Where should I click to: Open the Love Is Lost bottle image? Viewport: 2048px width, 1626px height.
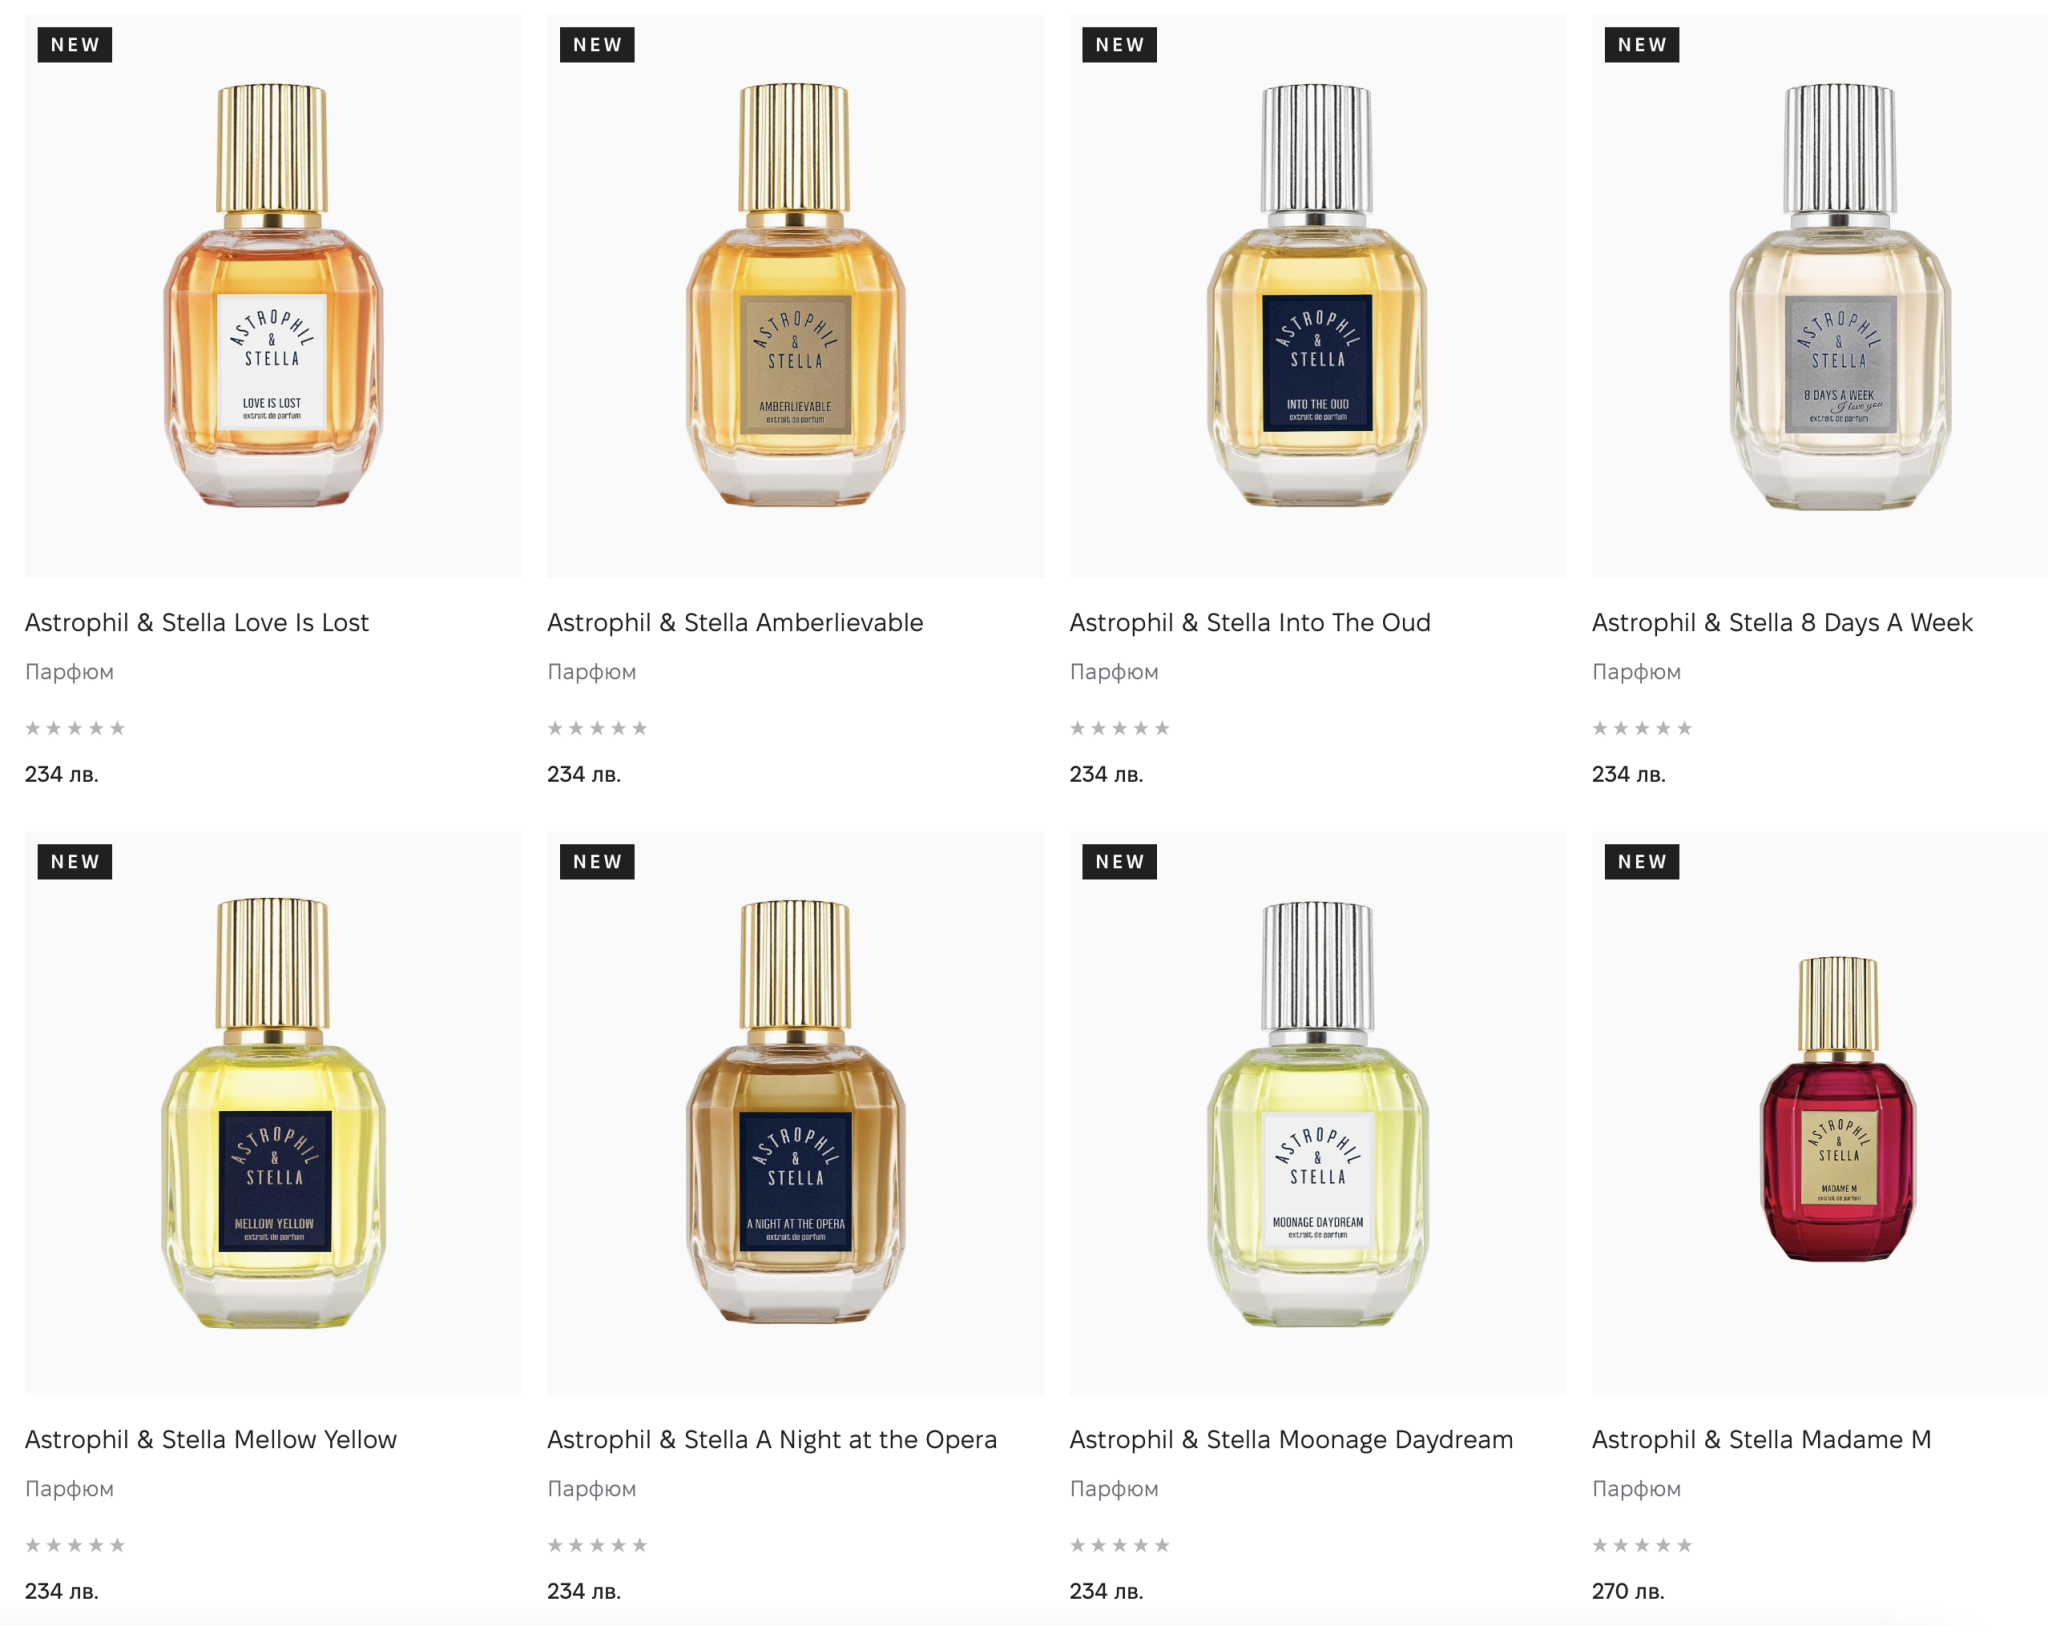click(x=273, y=296)
